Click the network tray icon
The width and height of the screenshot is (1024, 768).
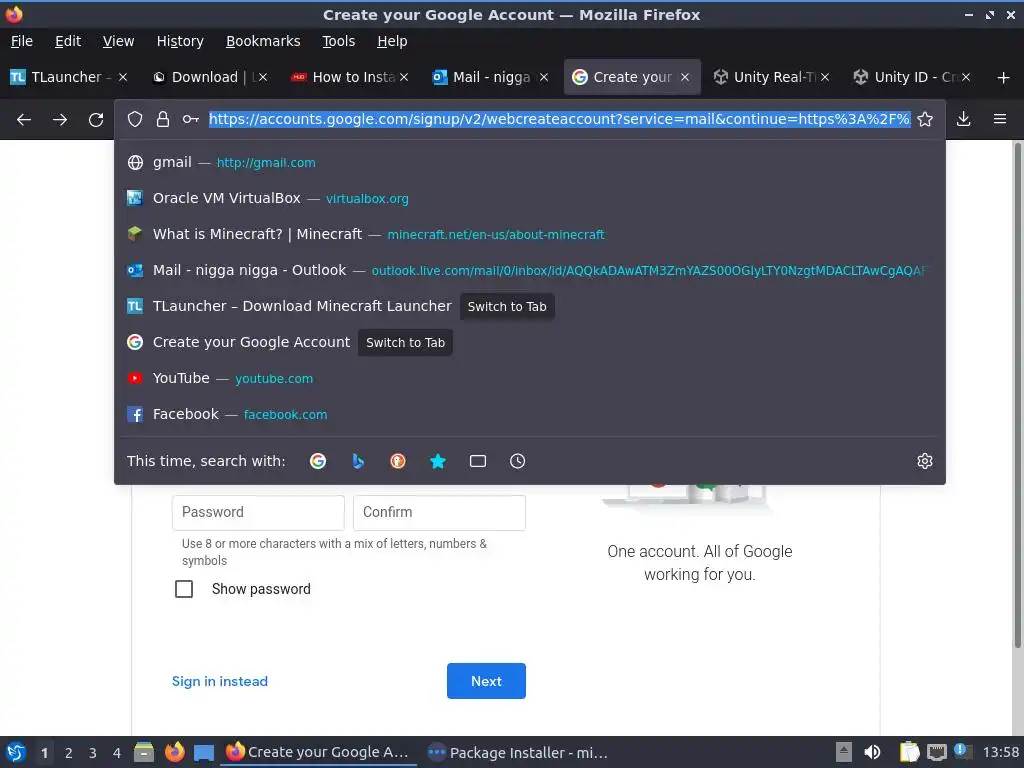click(936, 752)
